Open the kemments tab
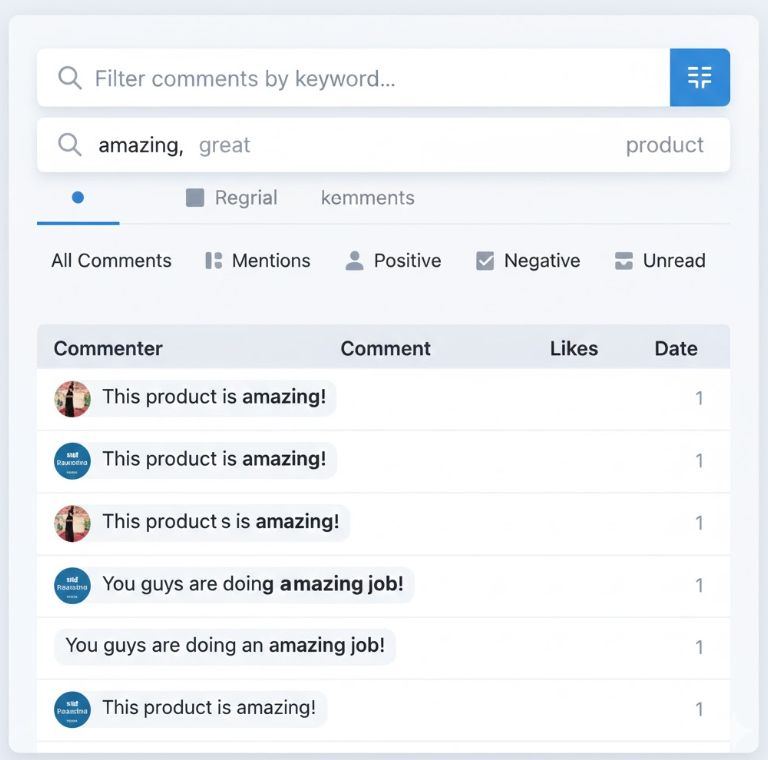 click(x=367, y=198)
